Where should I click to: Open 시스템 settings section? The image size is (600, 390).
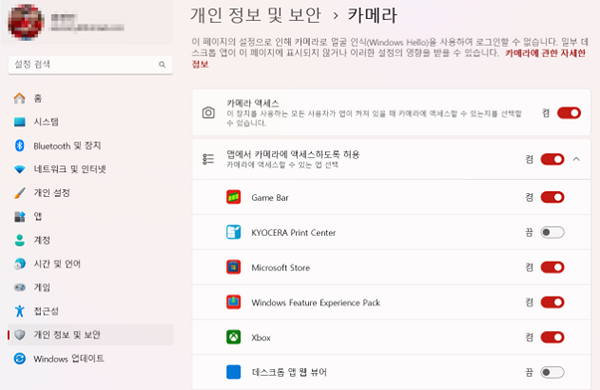(90, 122)
